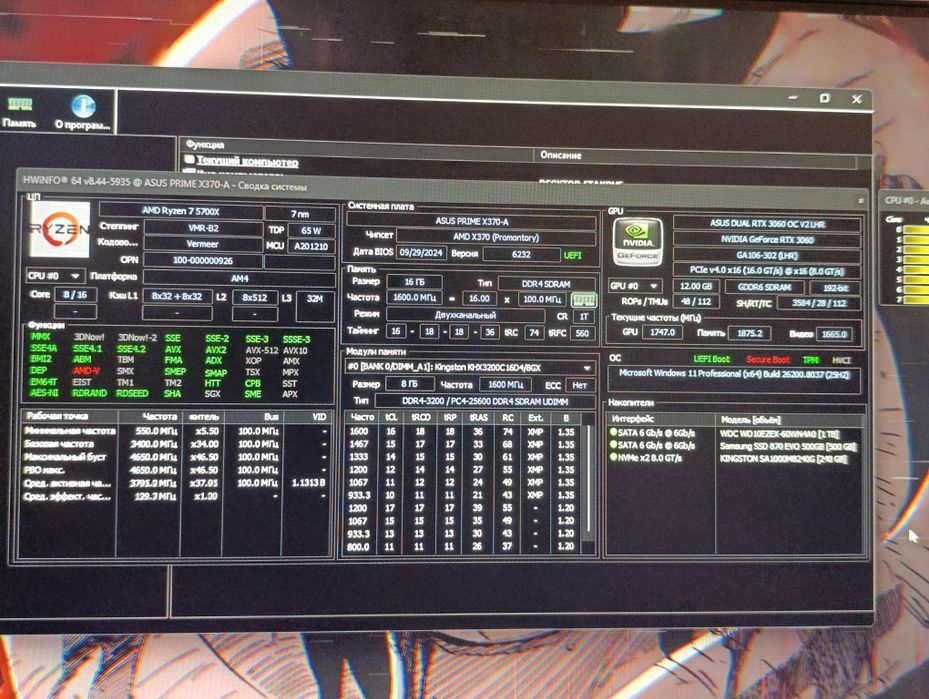Click the Core 8 / 16 field

click(75, 294)
